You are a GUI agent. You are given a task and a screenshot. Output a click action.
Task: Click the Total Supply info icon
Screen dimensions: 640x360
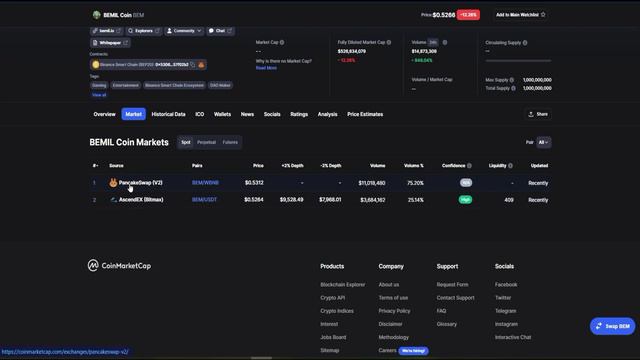pos(513,88)
